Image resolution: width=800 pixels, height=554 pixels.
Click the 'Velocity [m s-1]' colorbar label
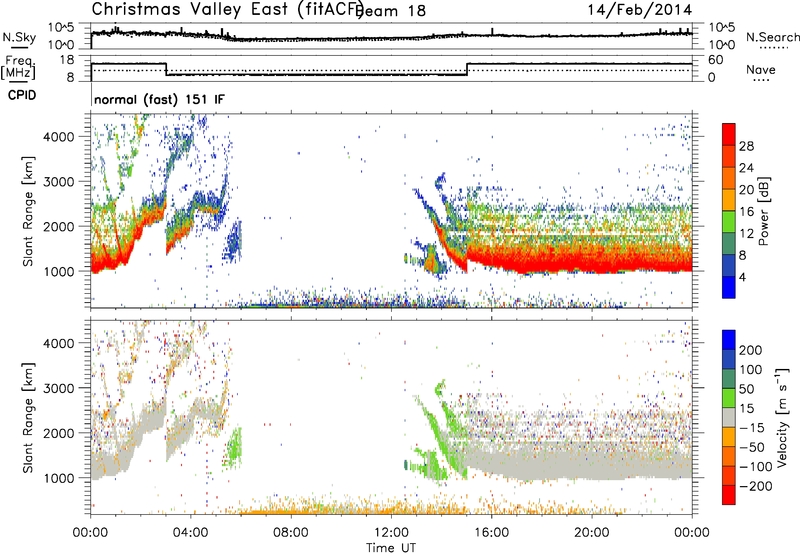[781, 417]
